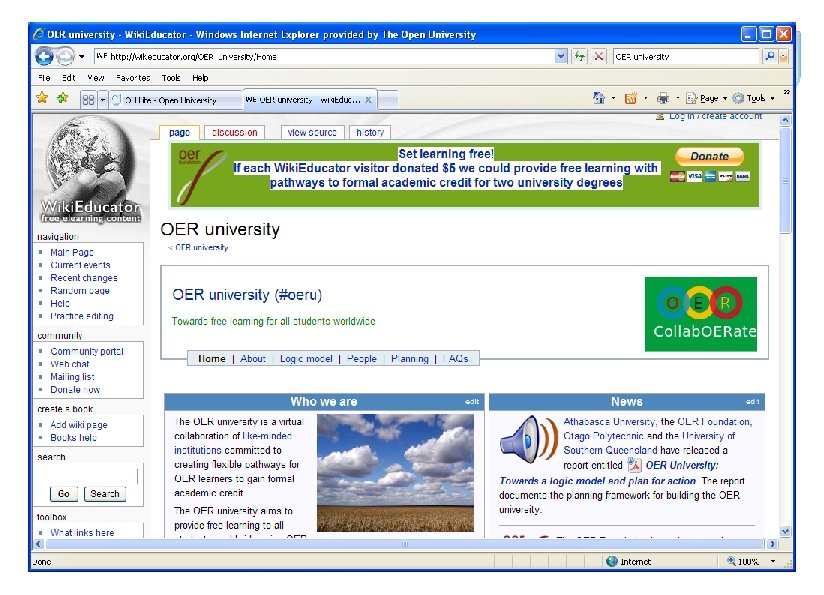Open the Favorites menu
The image size is (824, 595).
coord(133,78)
